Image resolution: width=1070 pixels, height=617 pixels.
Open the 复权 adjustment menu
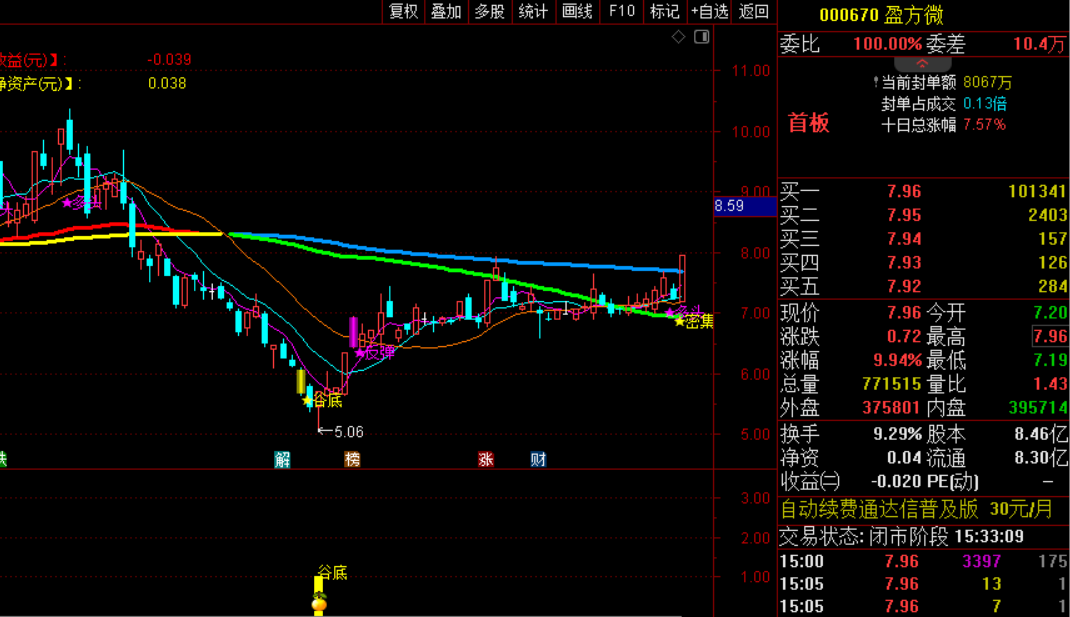pyautogui.click(x=403, y=12)
